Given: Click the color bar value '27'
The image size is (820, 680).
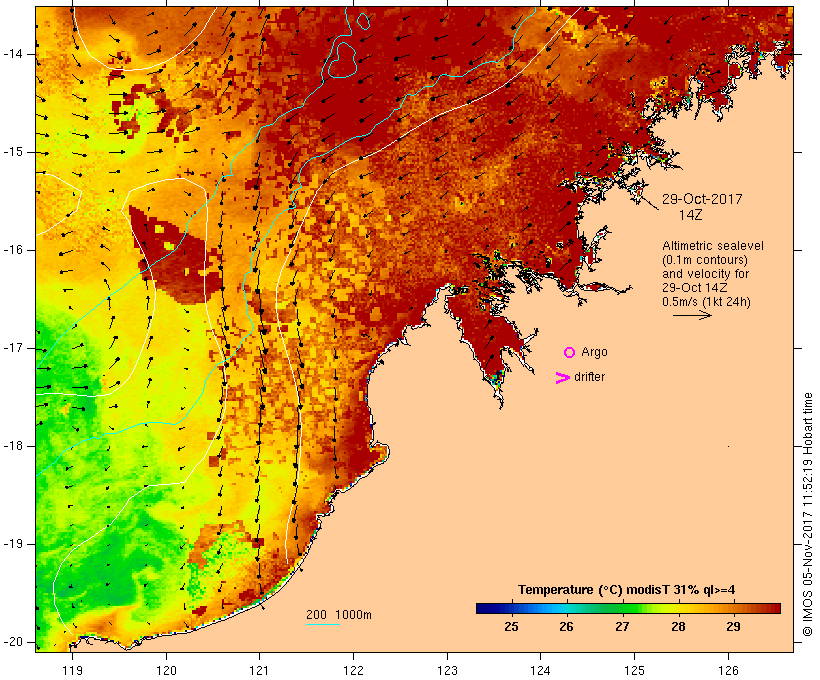Looking at the screenshot, I should click(x=622, y=627).
